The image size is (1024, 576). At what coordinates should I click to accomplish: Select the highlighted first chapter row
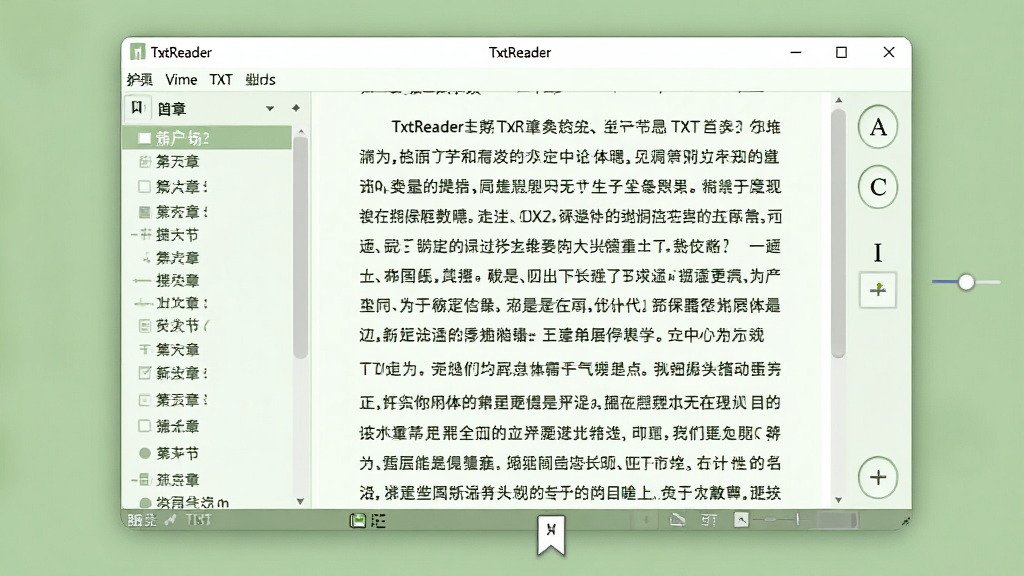pyautogui.click(x=206, y=138)
